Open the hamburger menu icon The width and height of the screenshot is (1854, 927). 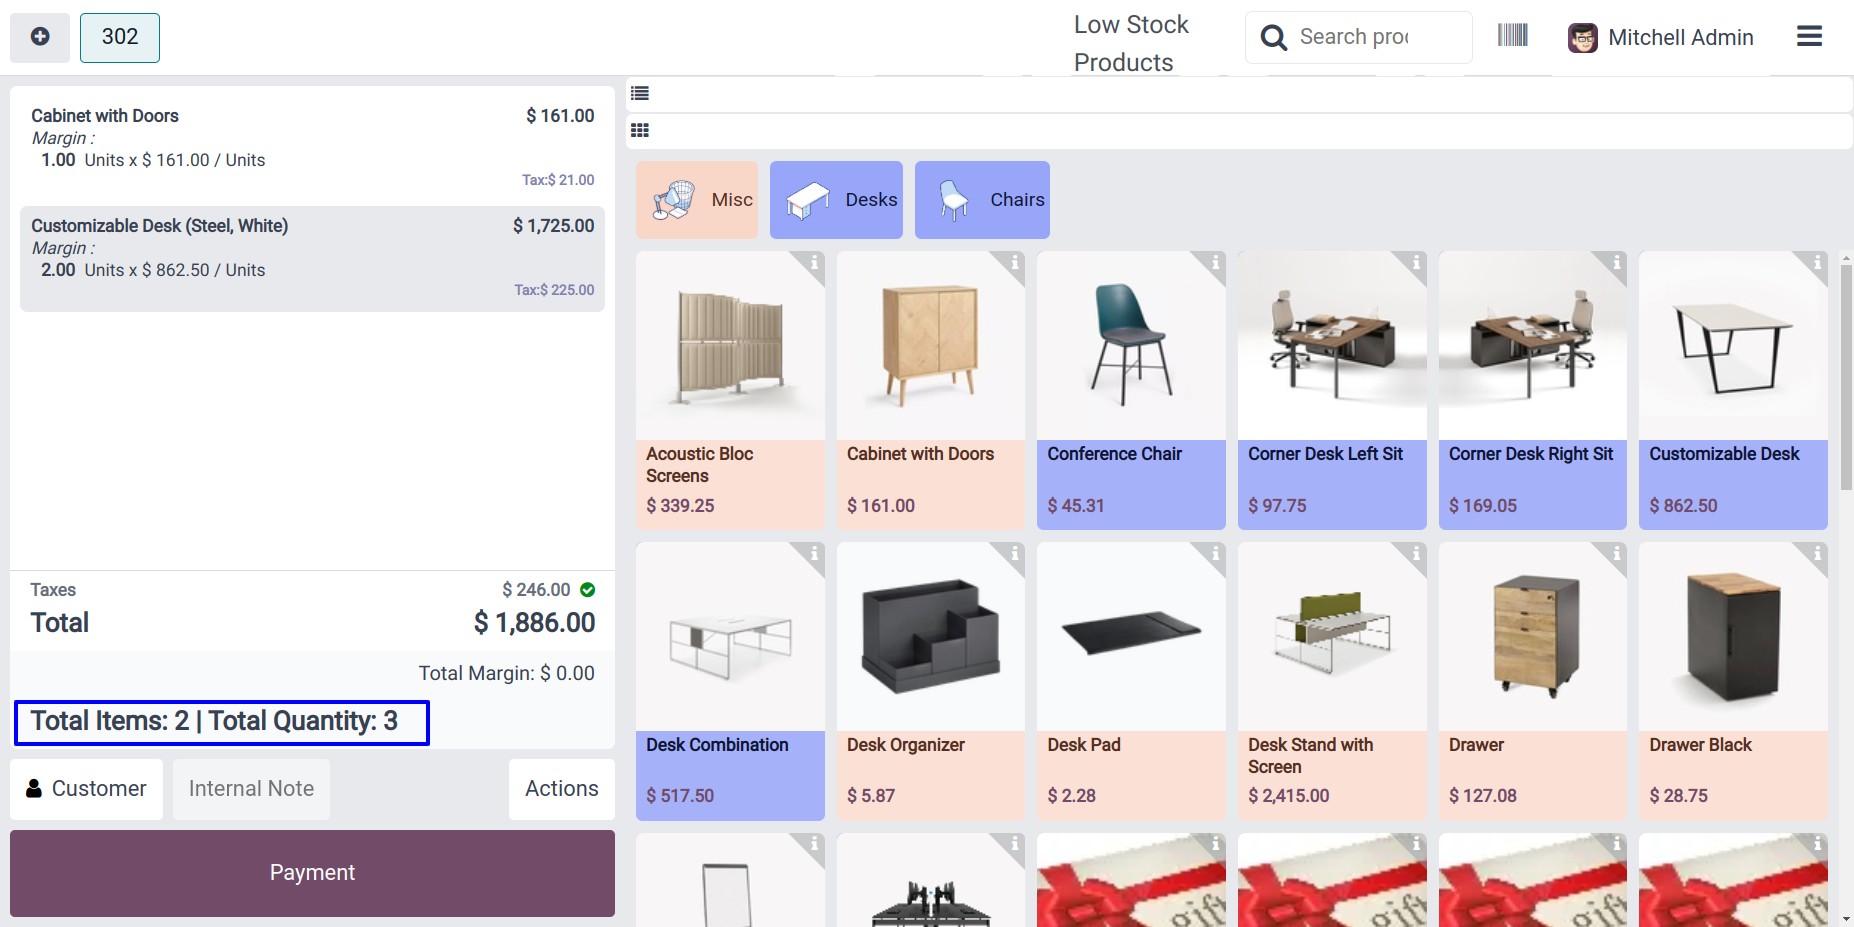tap(1809, 37)
